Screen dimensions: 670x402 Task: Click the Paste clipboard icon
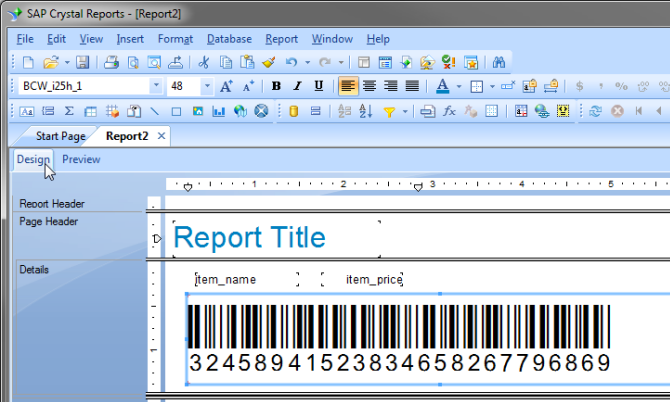point(247,63)
